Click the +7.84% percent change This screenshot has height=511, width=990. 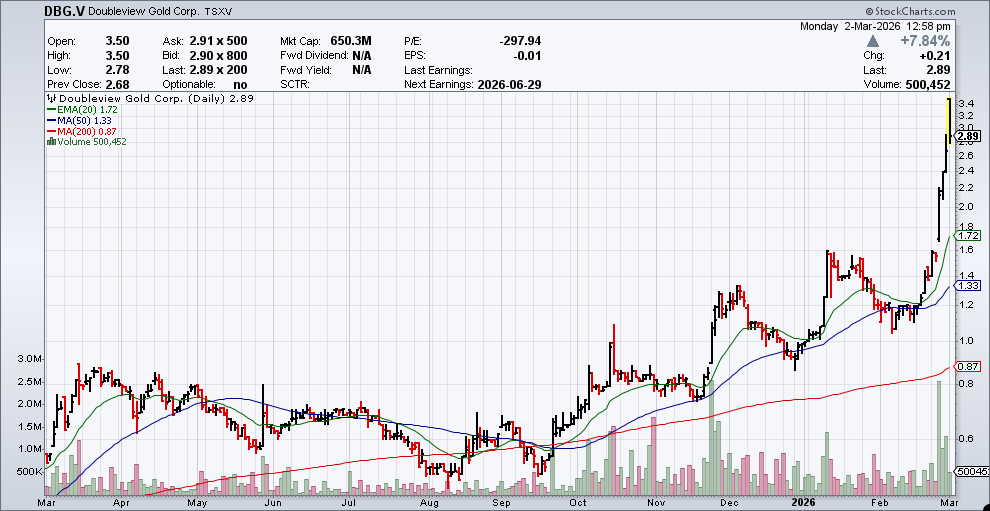tap(925, 41)
